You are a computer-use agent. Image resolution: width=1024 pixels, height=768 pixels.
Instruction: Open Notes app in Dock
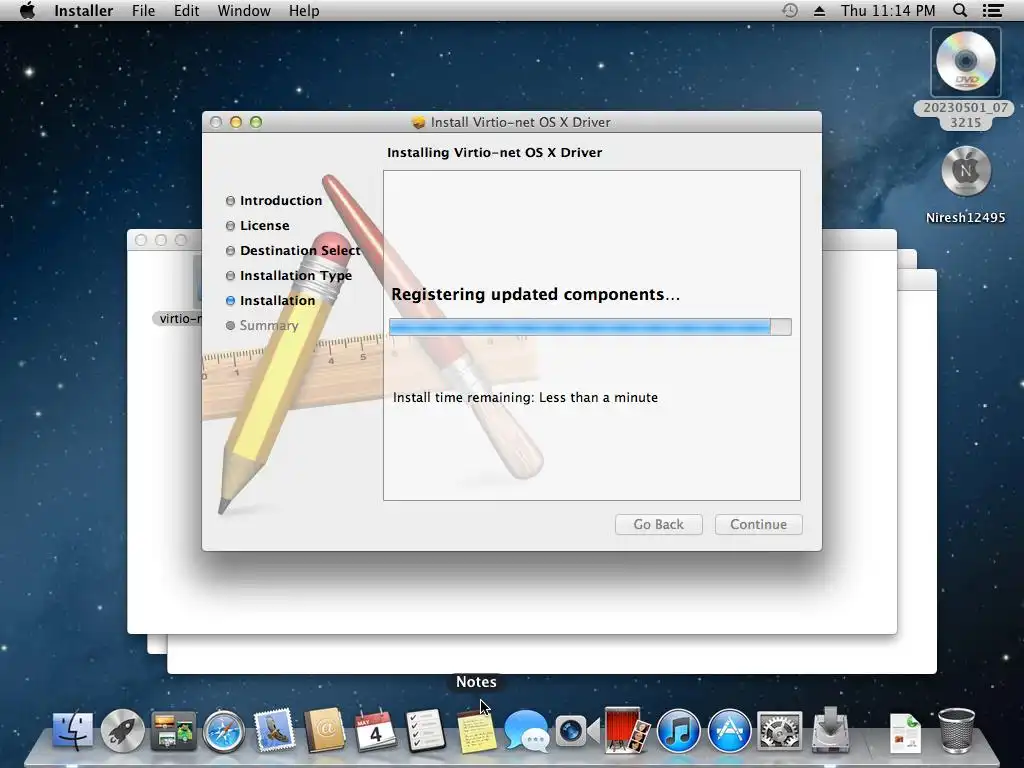click(x=476, y=731)
